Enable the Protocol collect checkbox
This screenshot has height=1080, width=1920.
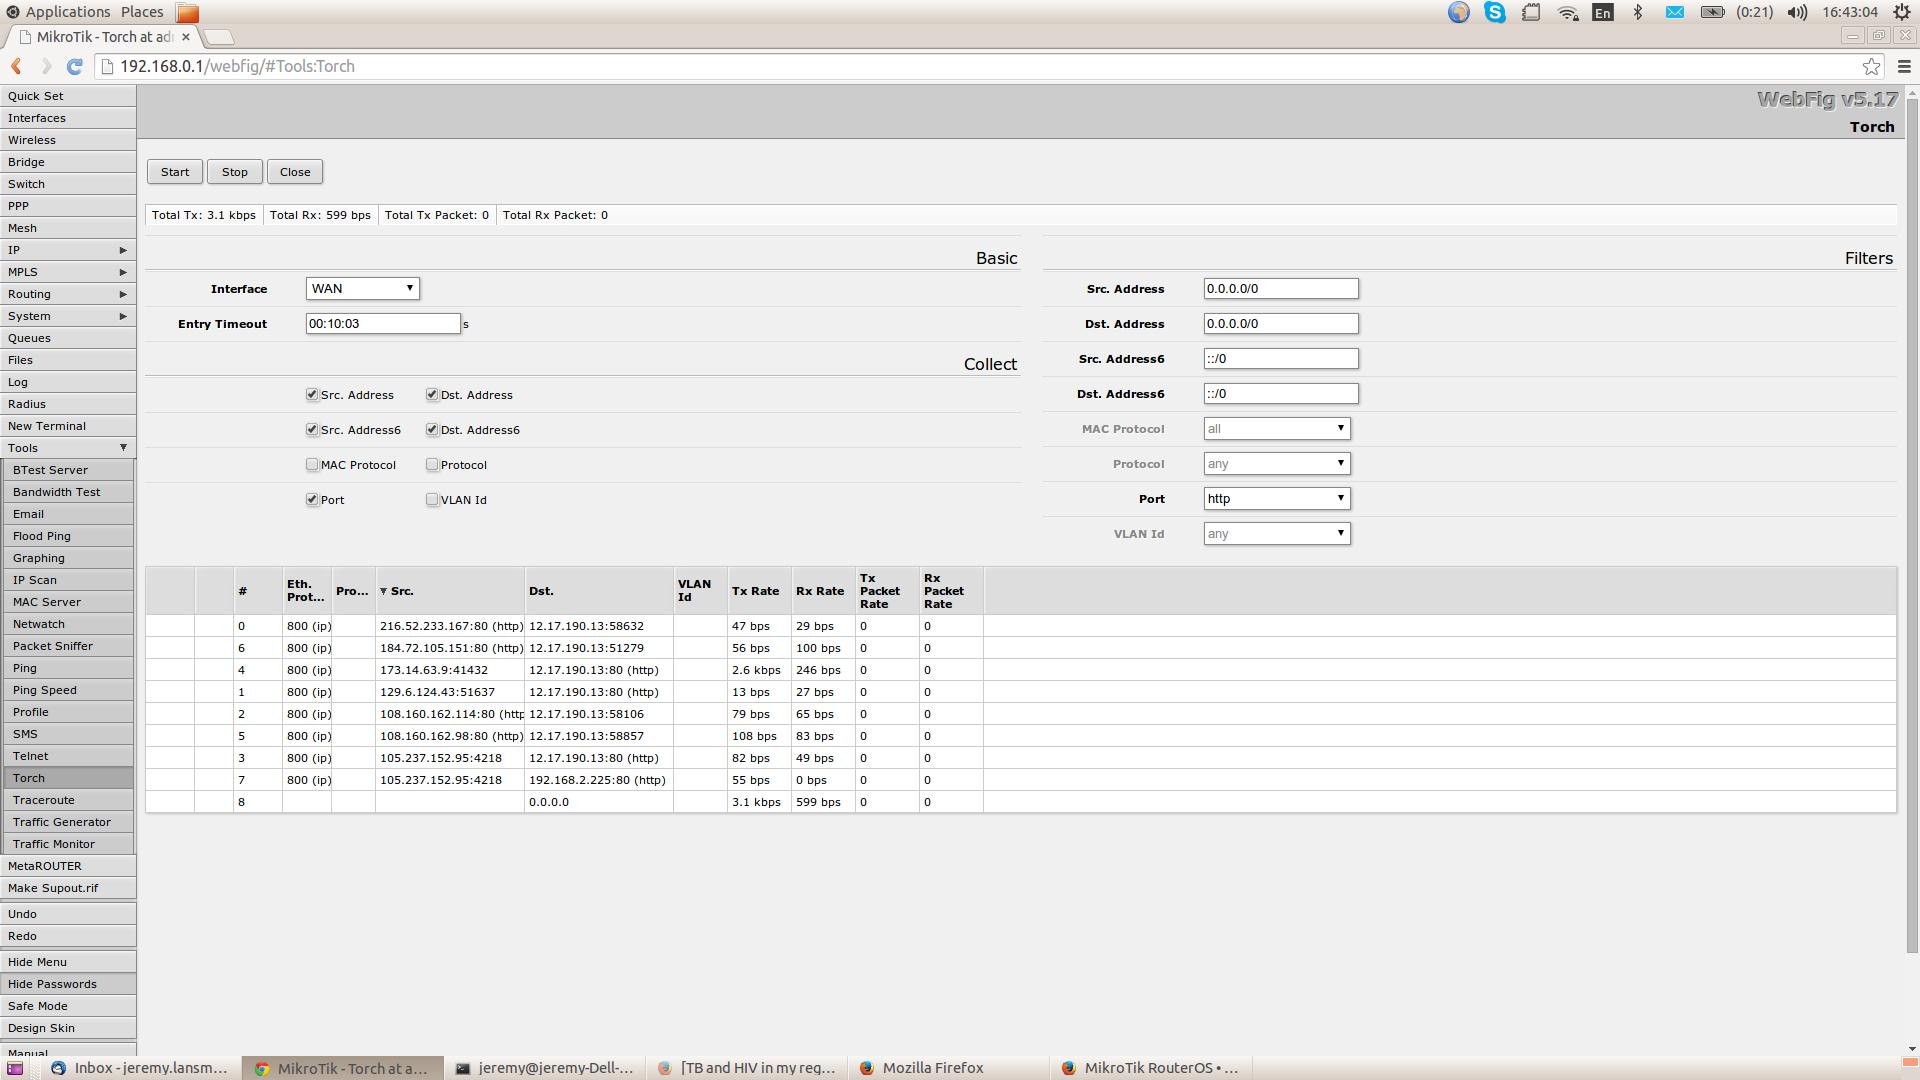click(x=432, y=465)
